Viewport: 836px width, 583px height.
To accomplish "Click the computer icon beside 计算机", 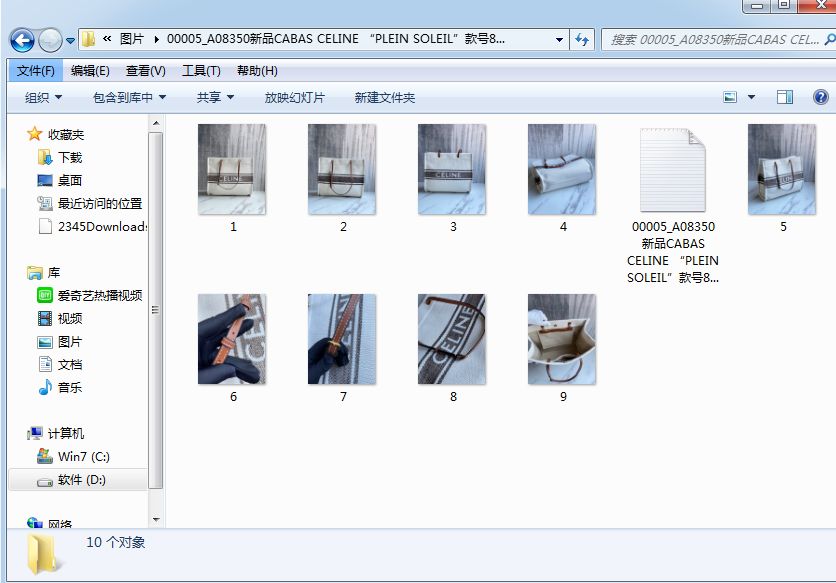I will point(35,434).
